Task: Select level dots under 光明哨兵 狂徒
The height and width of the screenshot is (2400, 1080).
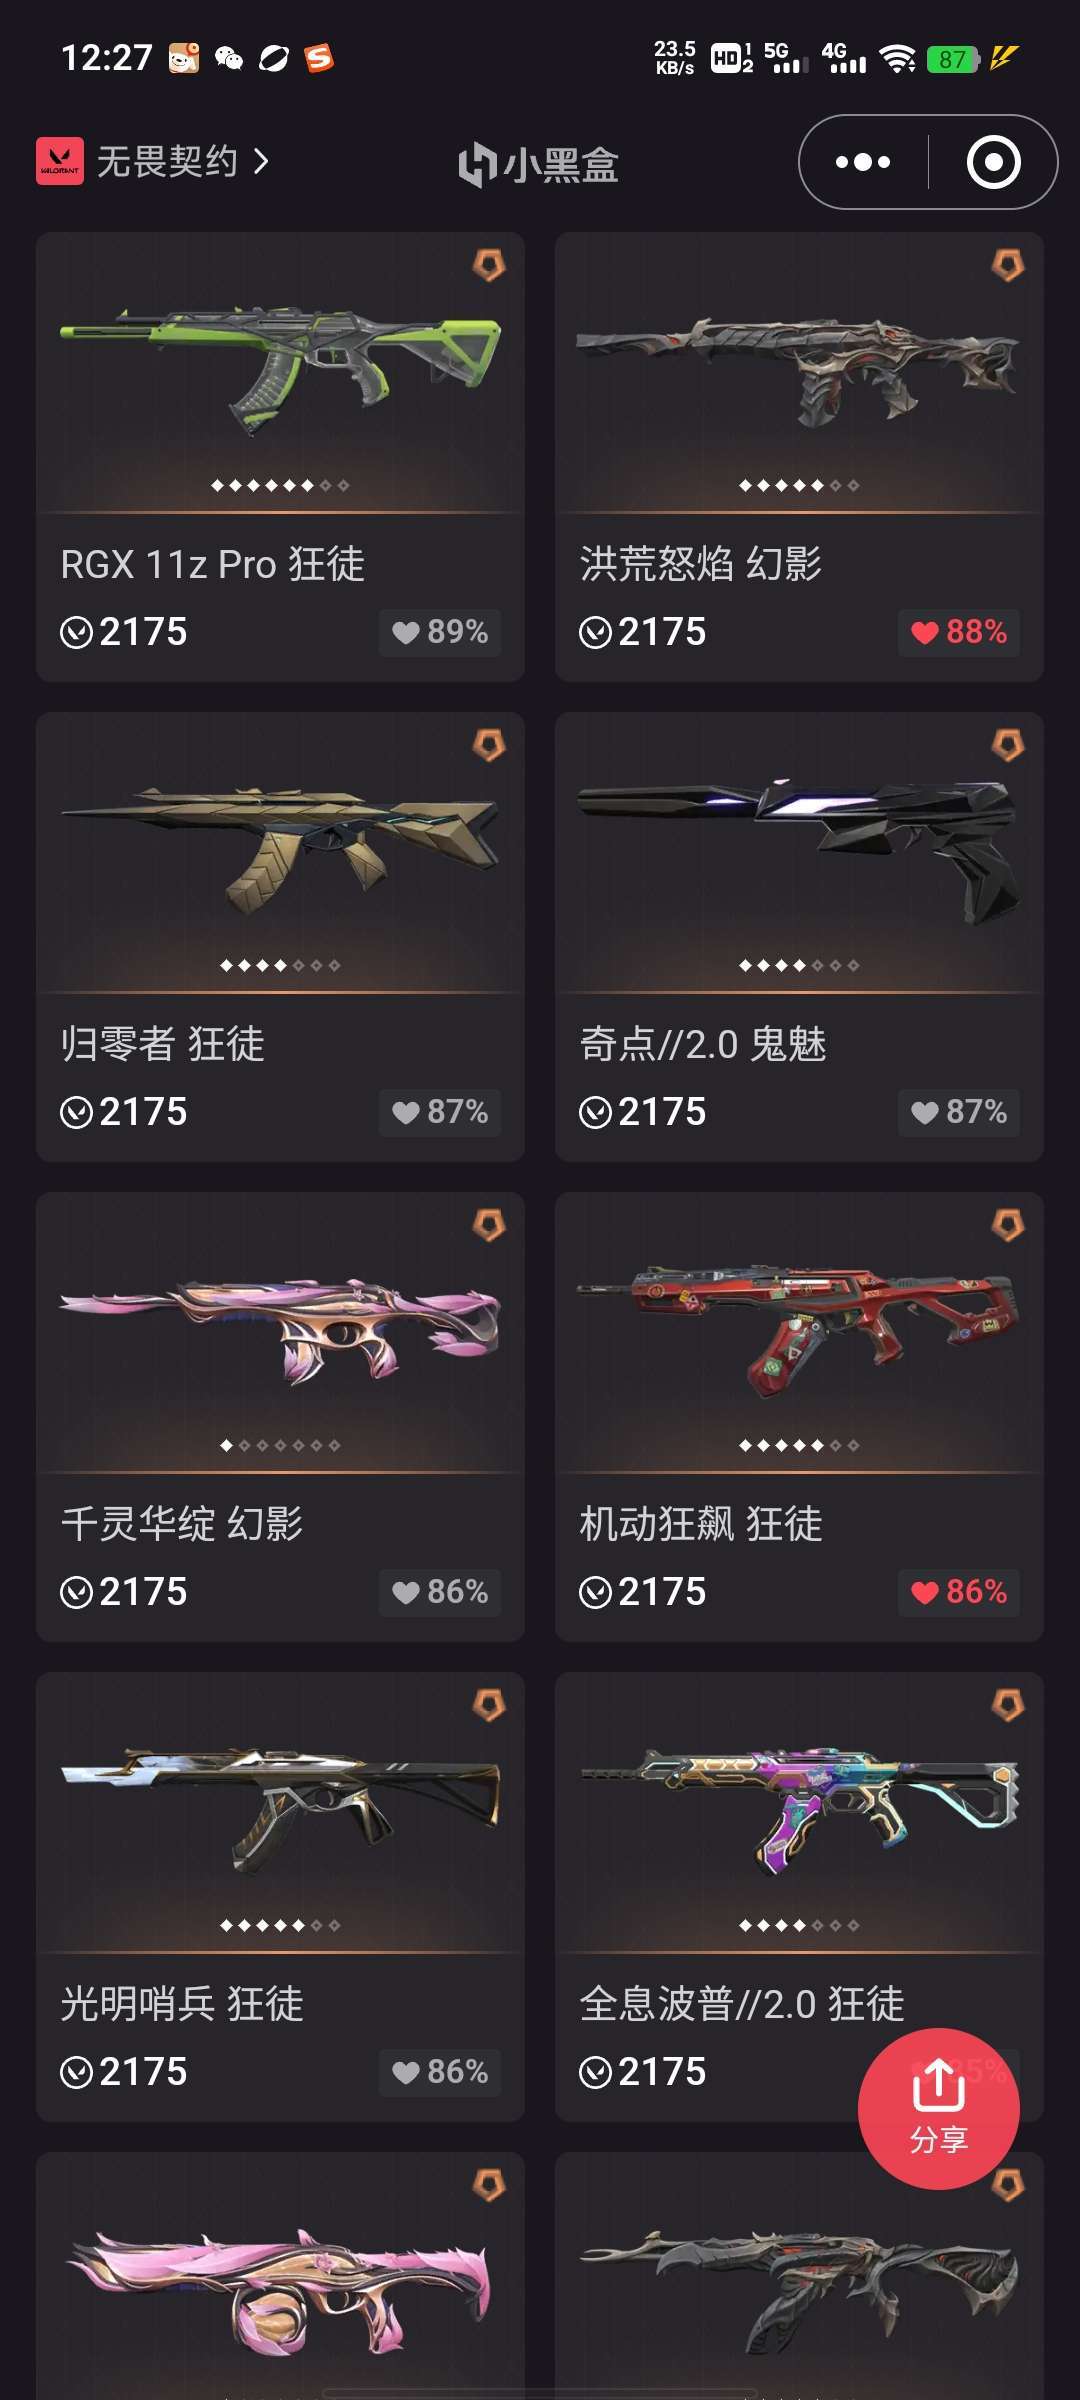Action: 280,1925
